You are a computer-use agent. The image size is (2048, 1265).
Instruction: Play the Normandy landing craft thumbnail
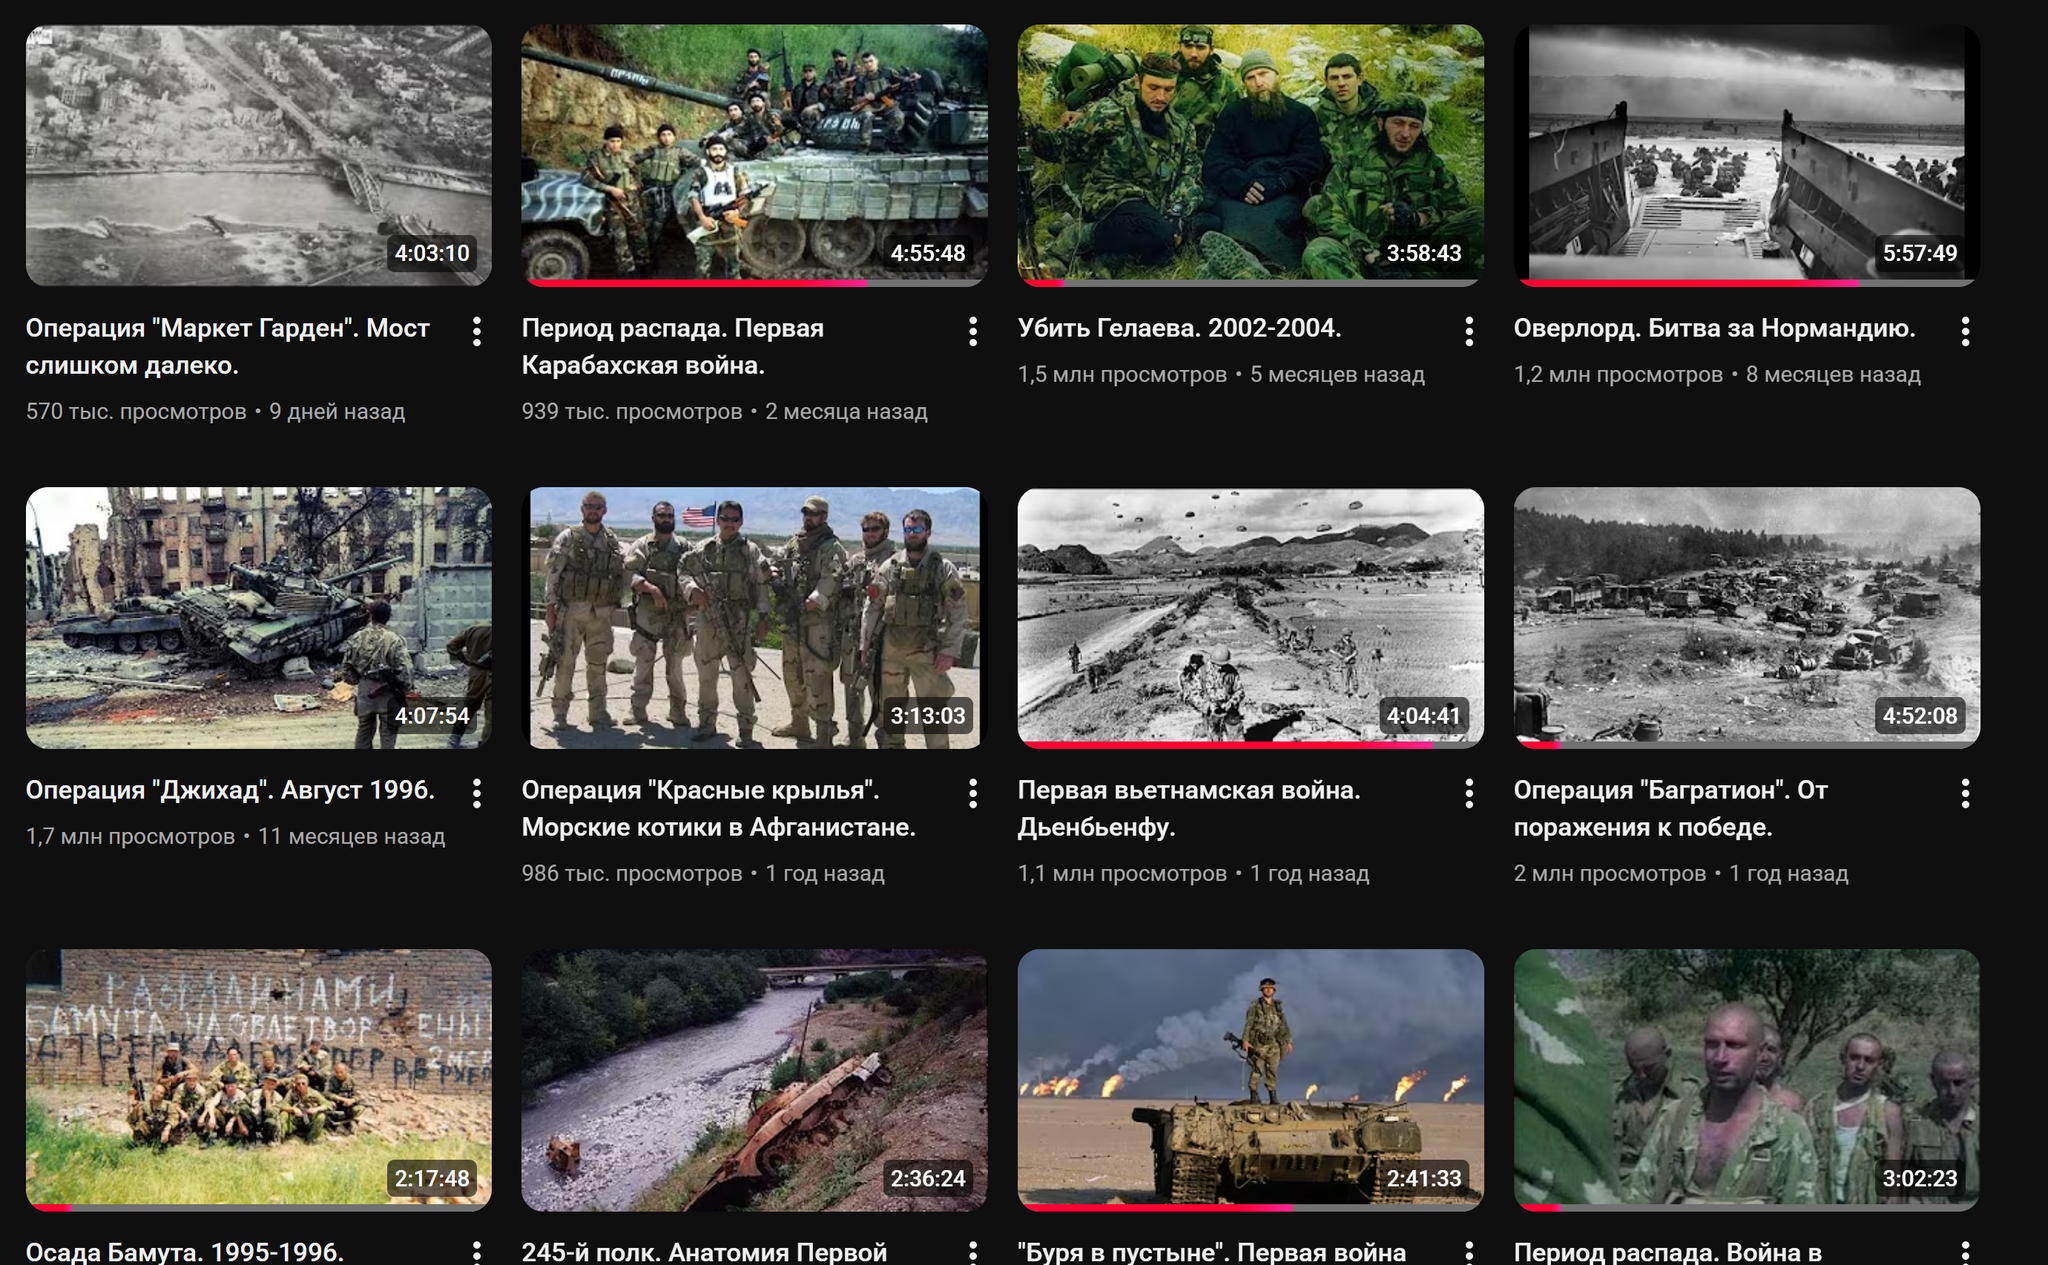(1747, 156)
